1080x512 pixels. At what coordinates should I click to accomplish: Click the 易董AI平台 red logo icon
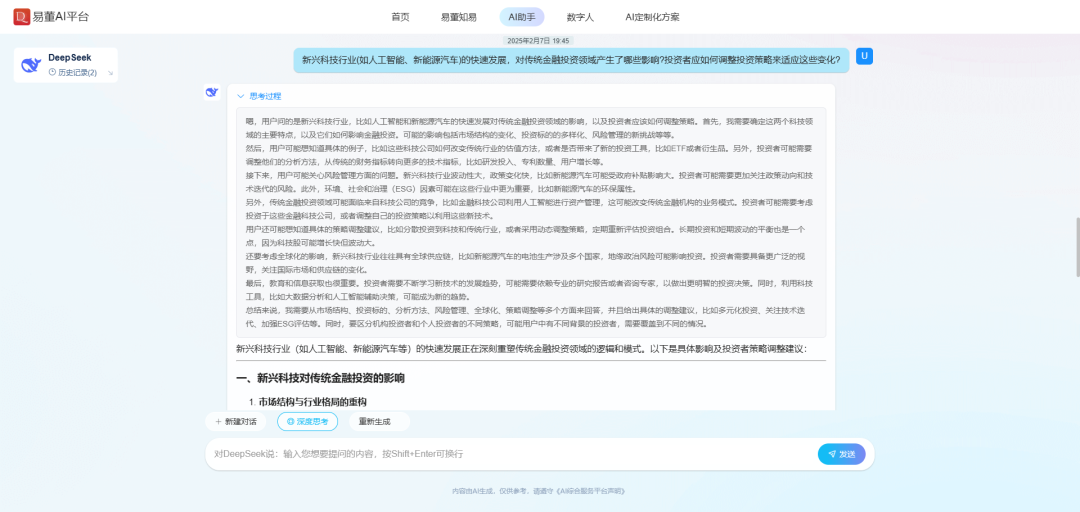pyautogui.click(x=21, y=17)
